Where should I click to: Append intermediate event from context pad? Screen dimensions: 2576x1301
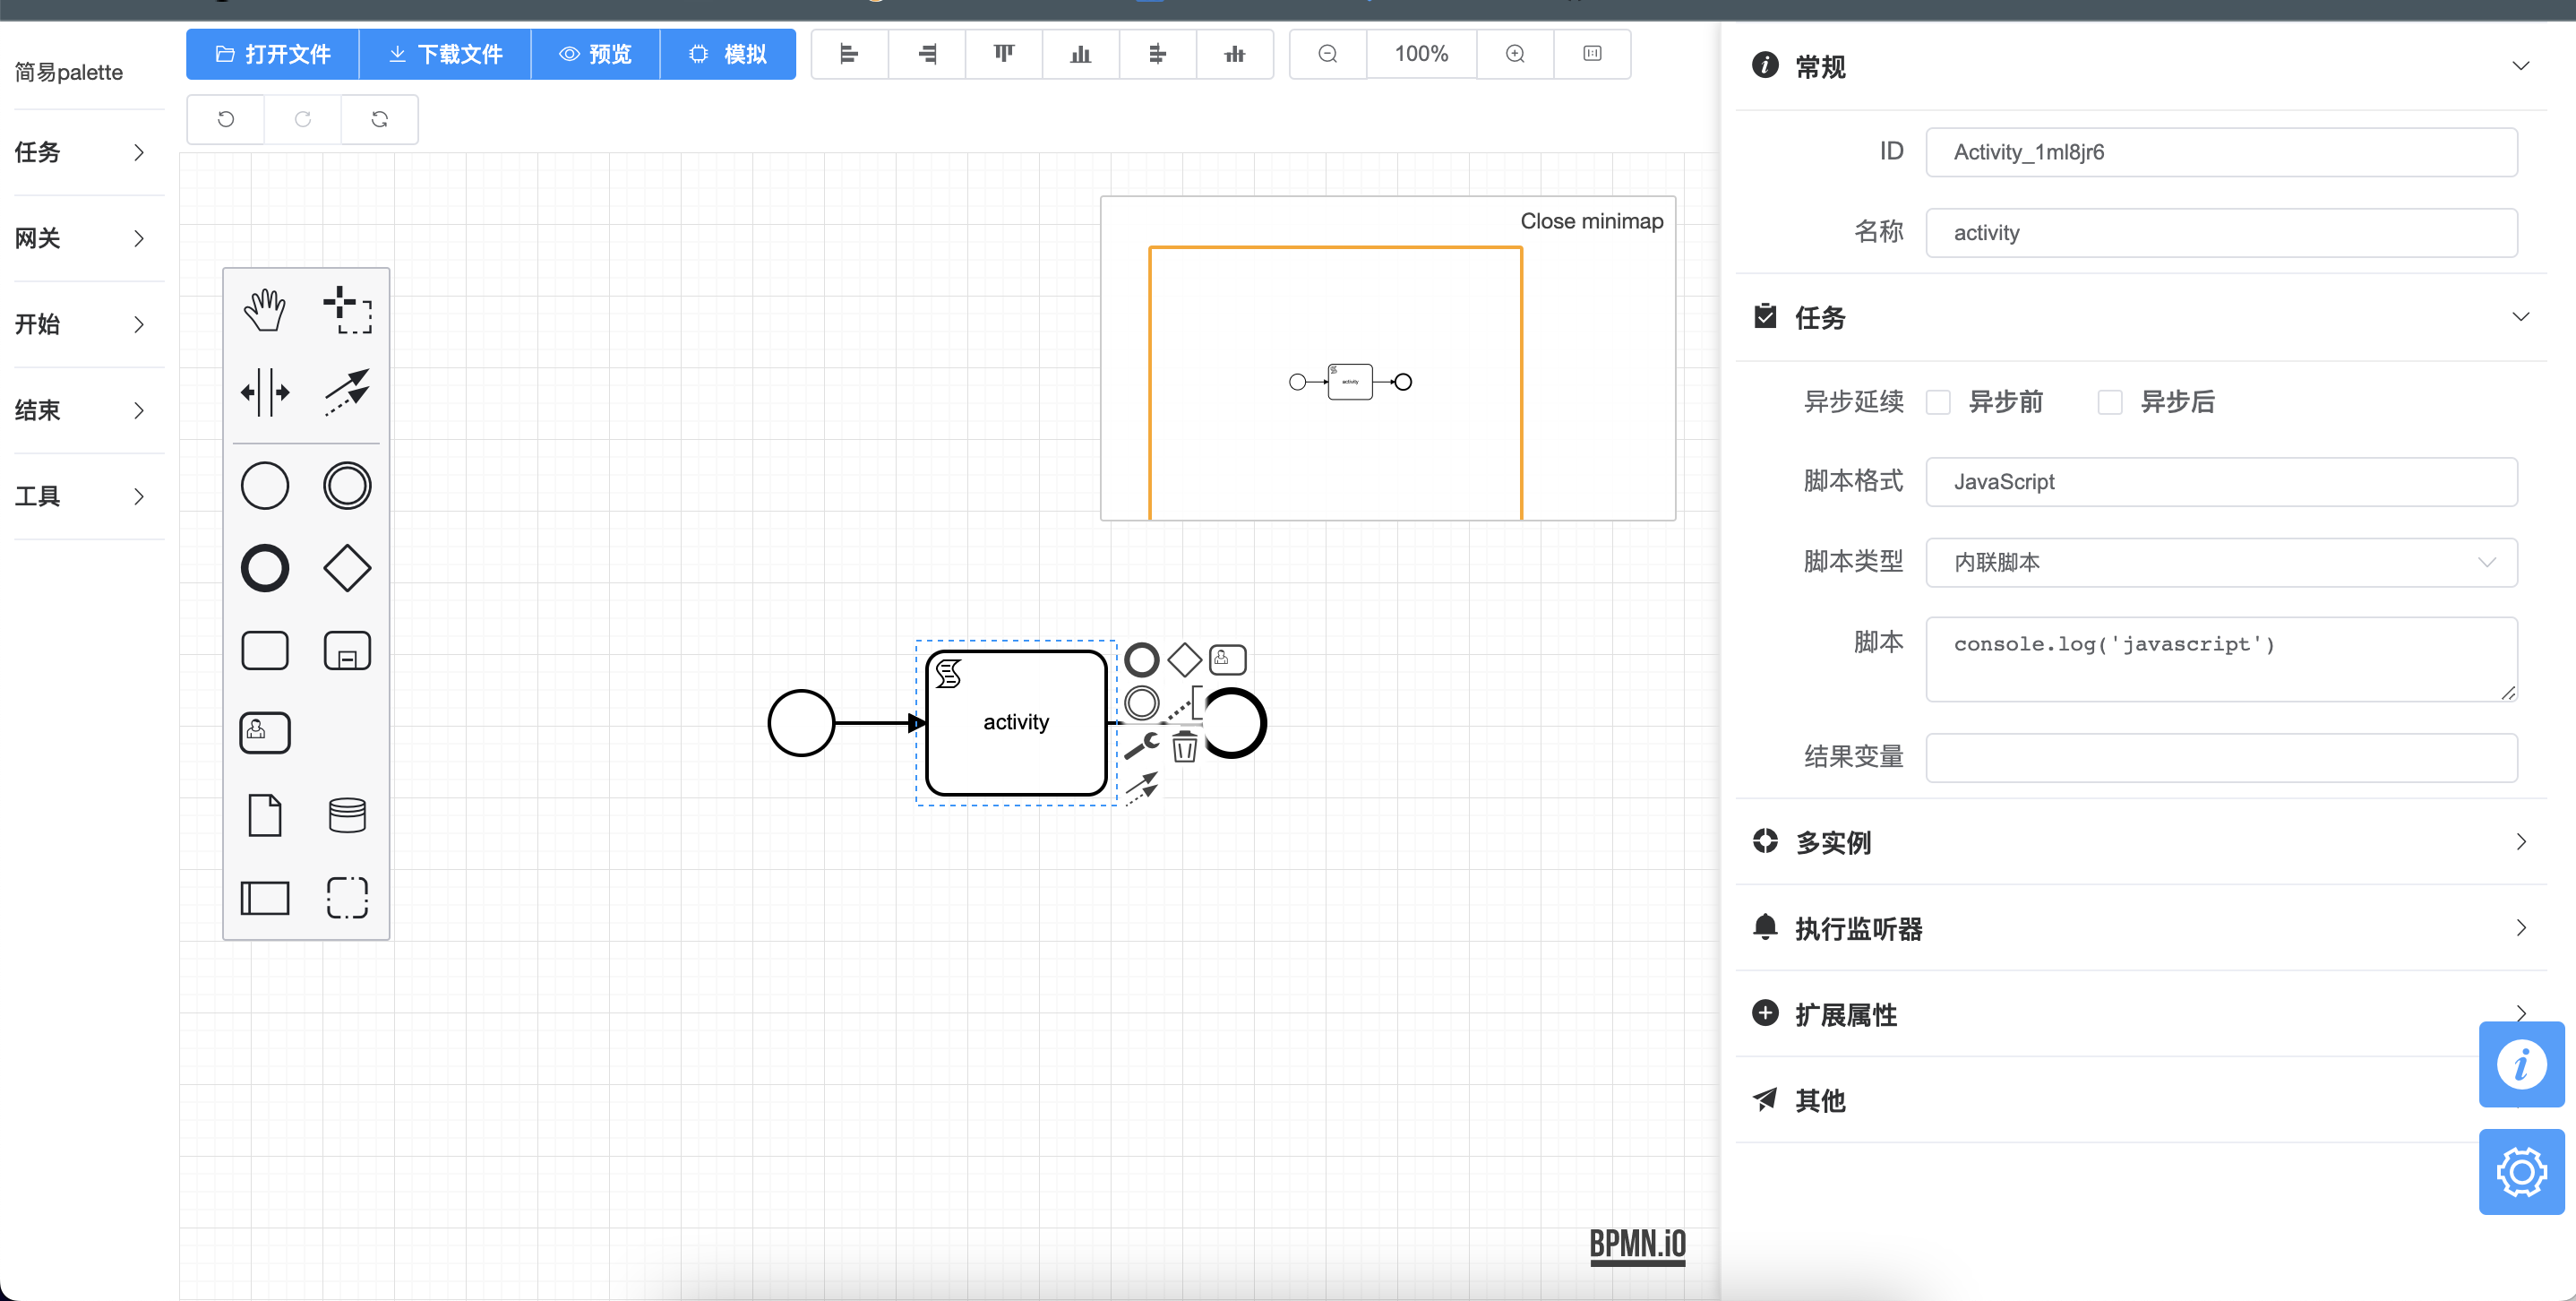(x=1141, y=703)
